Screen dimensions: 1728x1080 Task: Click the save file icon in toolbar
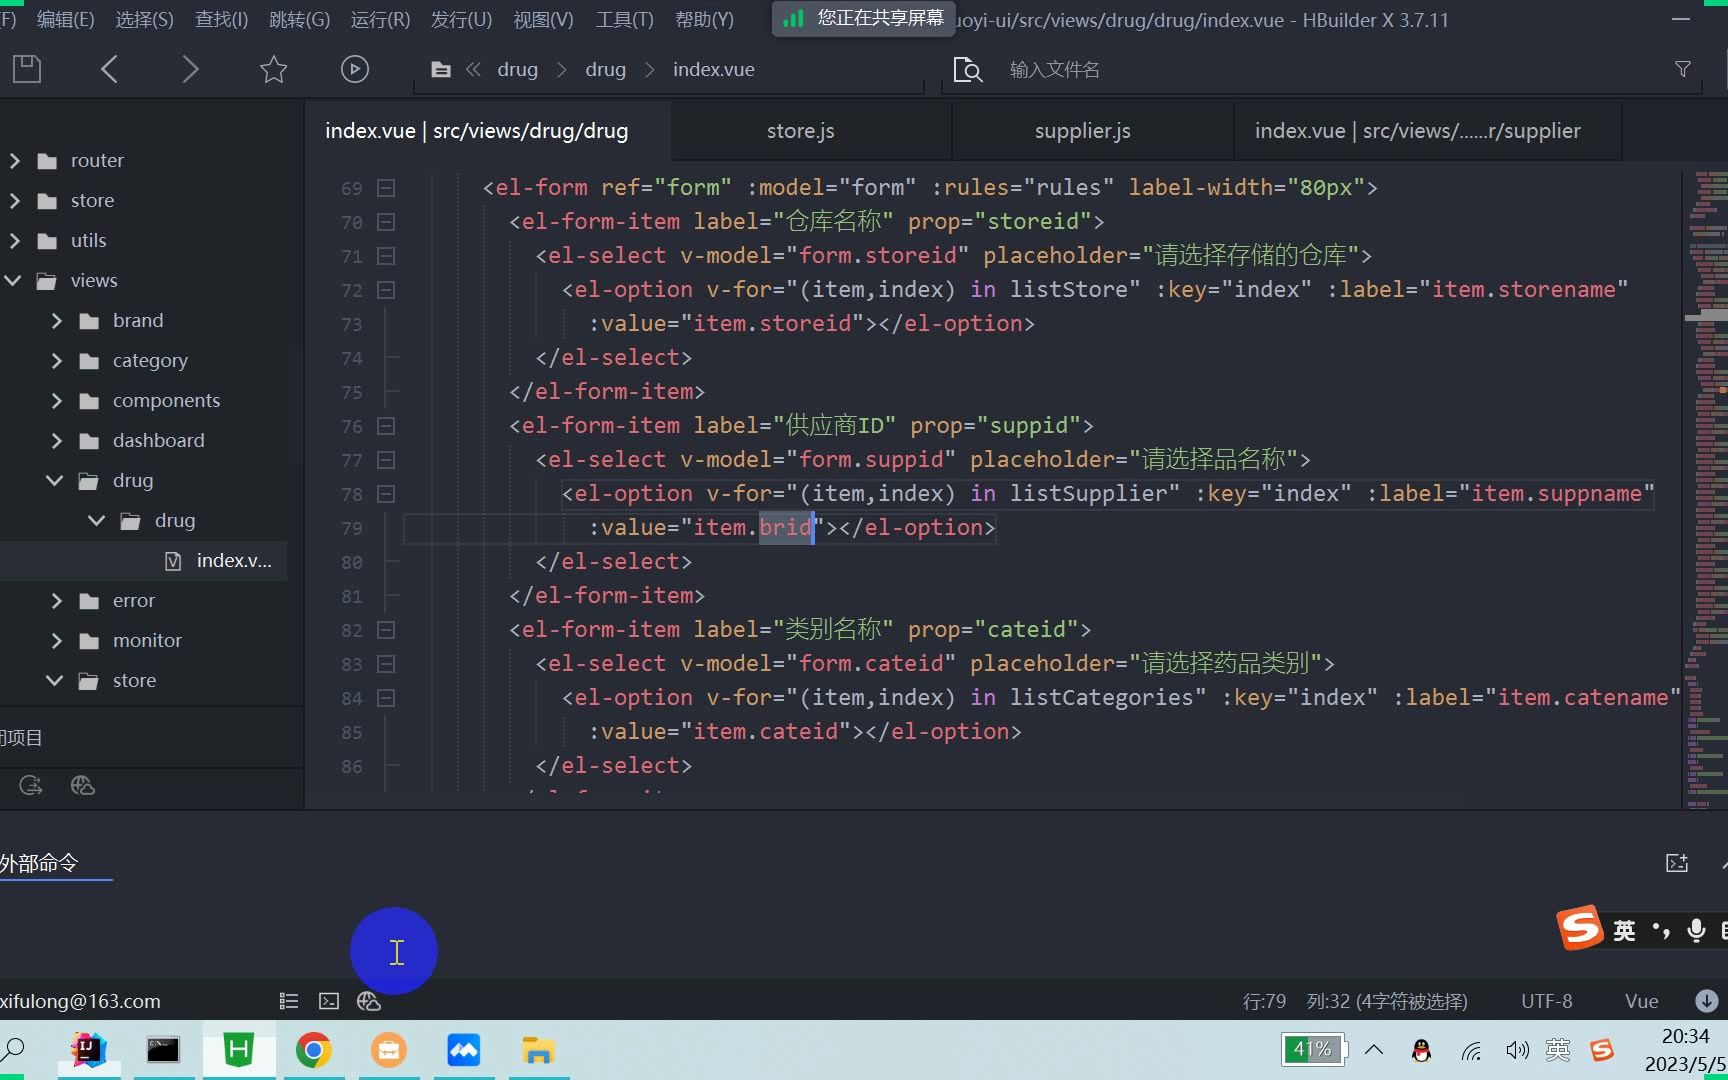(27, 69)
